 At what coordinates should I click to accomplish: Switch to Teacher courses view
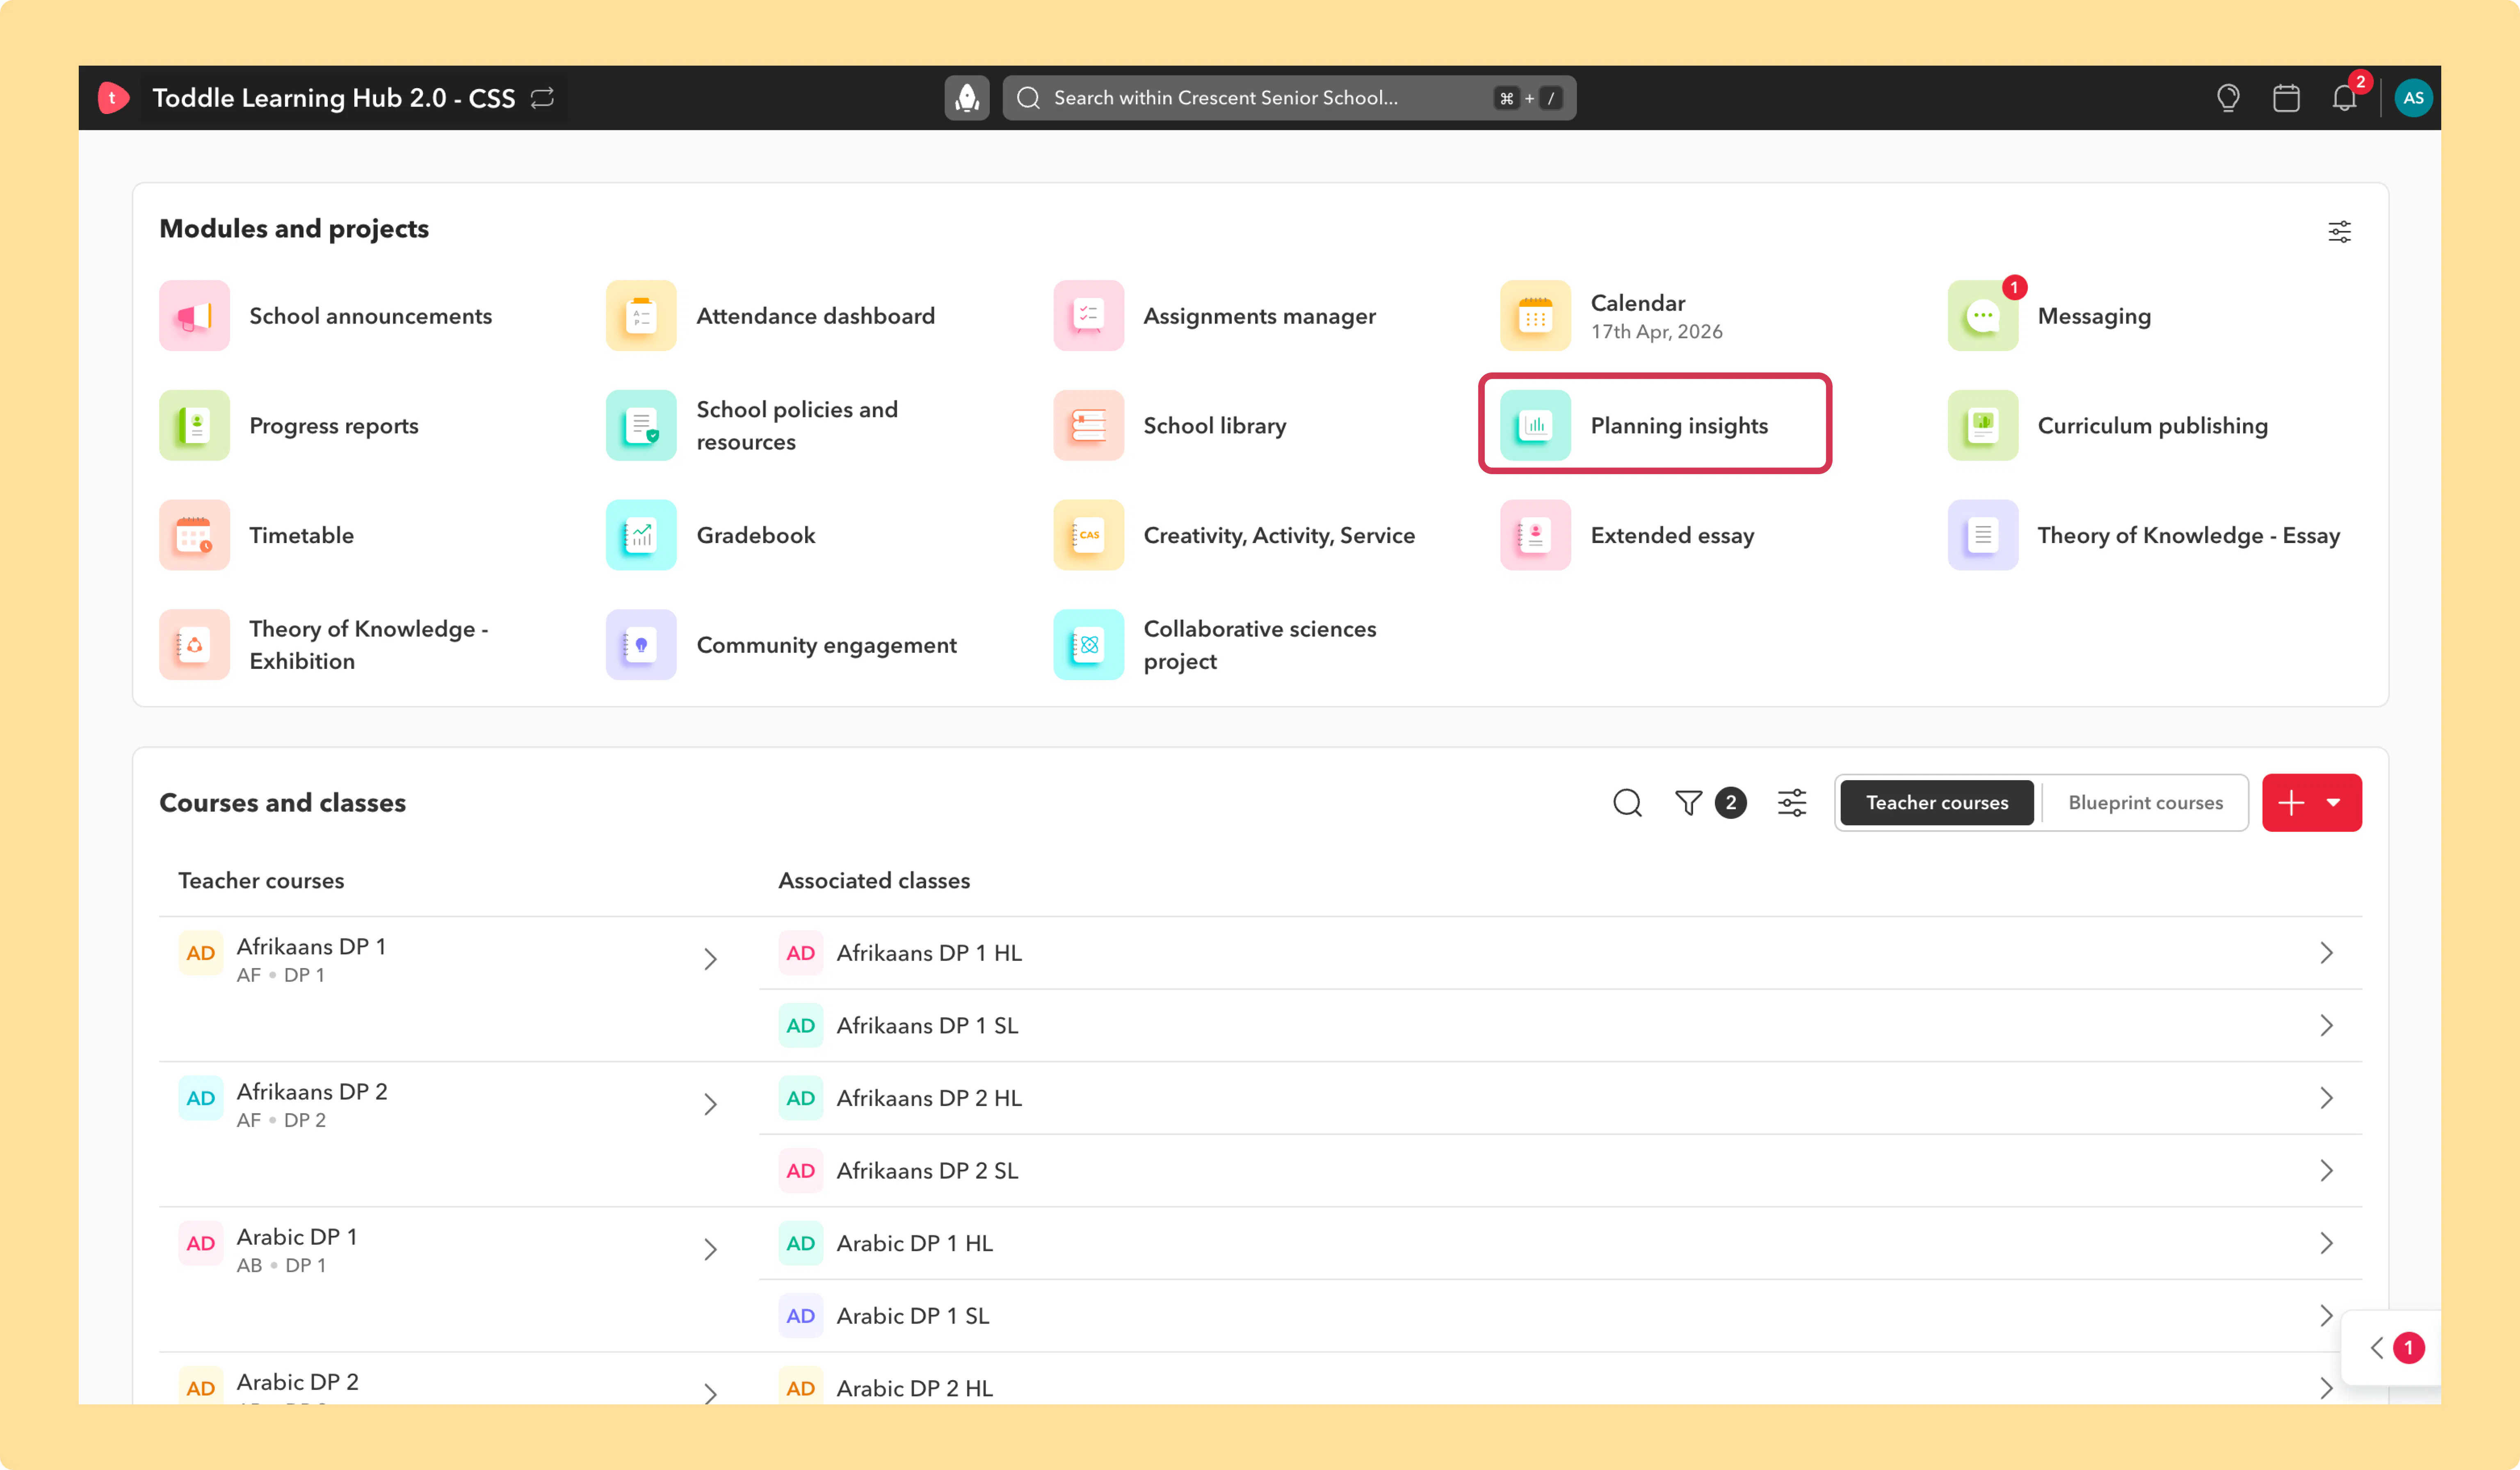(x=1937, y=803)
